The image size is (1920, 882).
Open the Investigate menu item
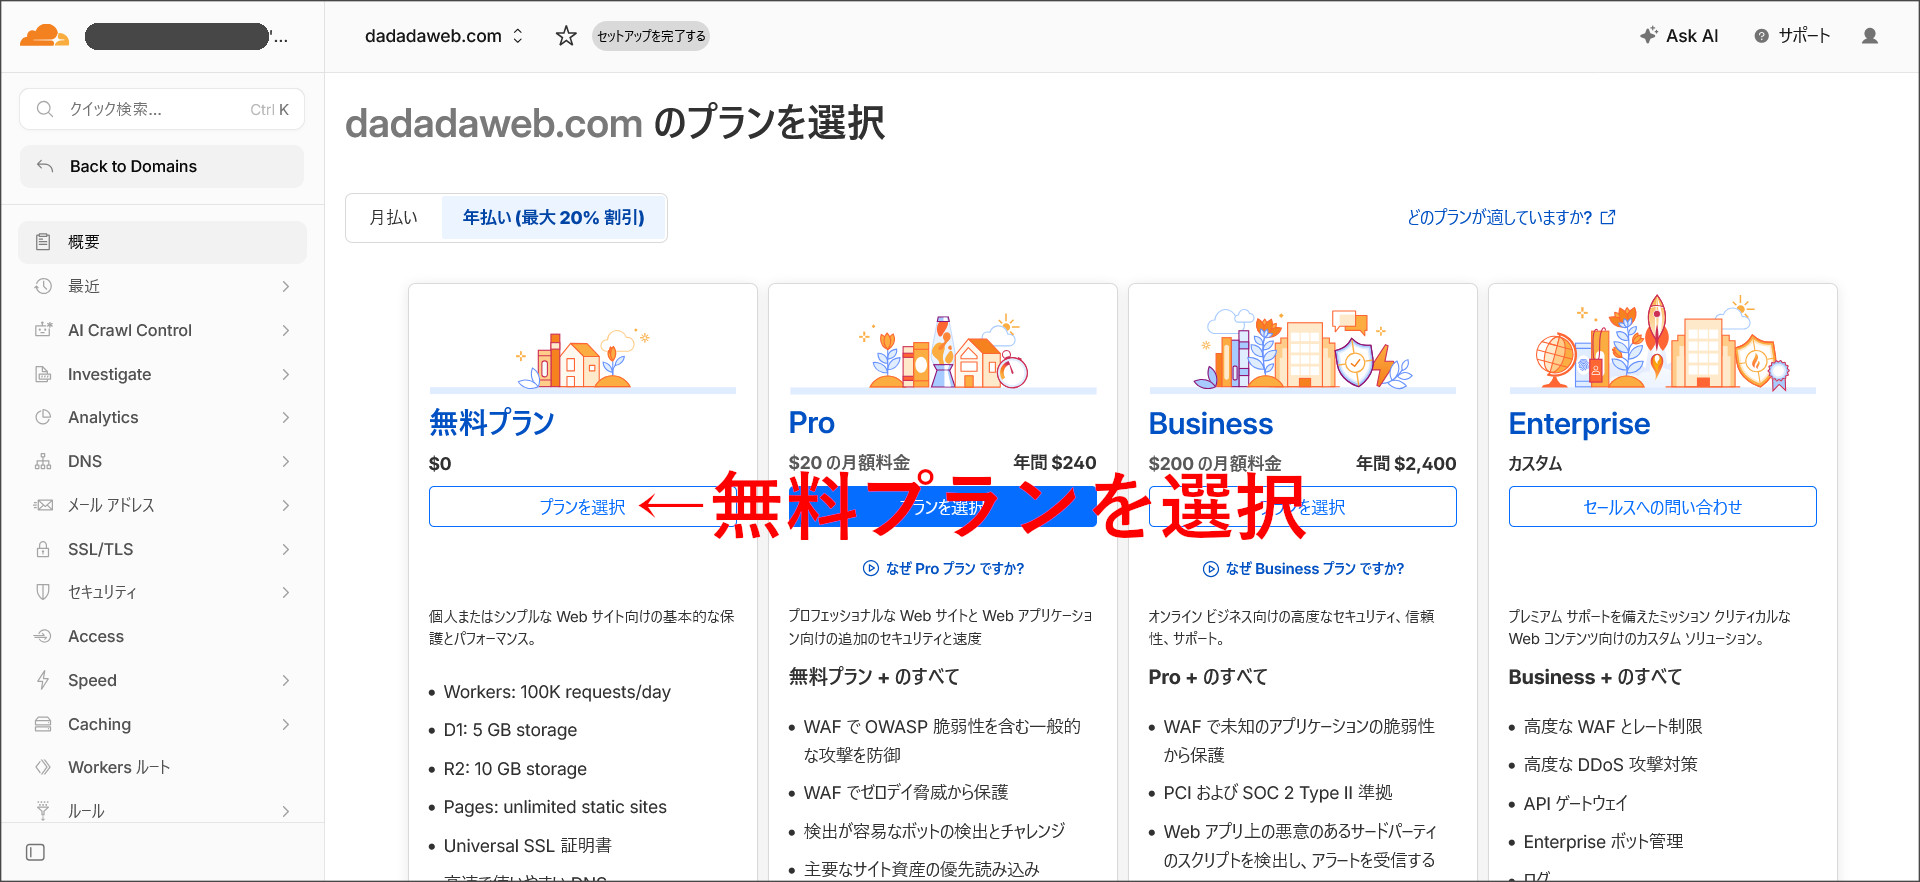[x=162, y=374]
